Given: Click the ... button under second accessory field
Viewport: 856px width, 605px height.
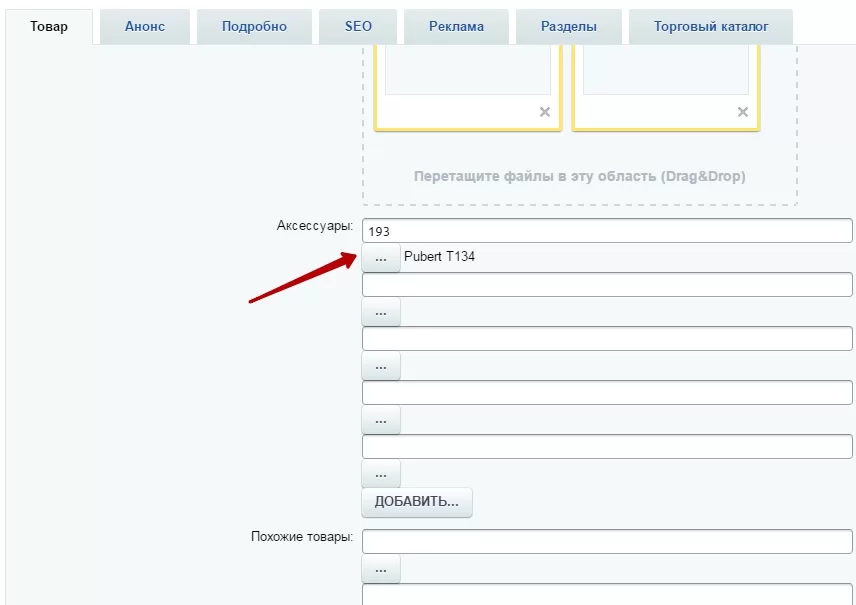Looking at the screenshot, I should [x=381, y=312].
